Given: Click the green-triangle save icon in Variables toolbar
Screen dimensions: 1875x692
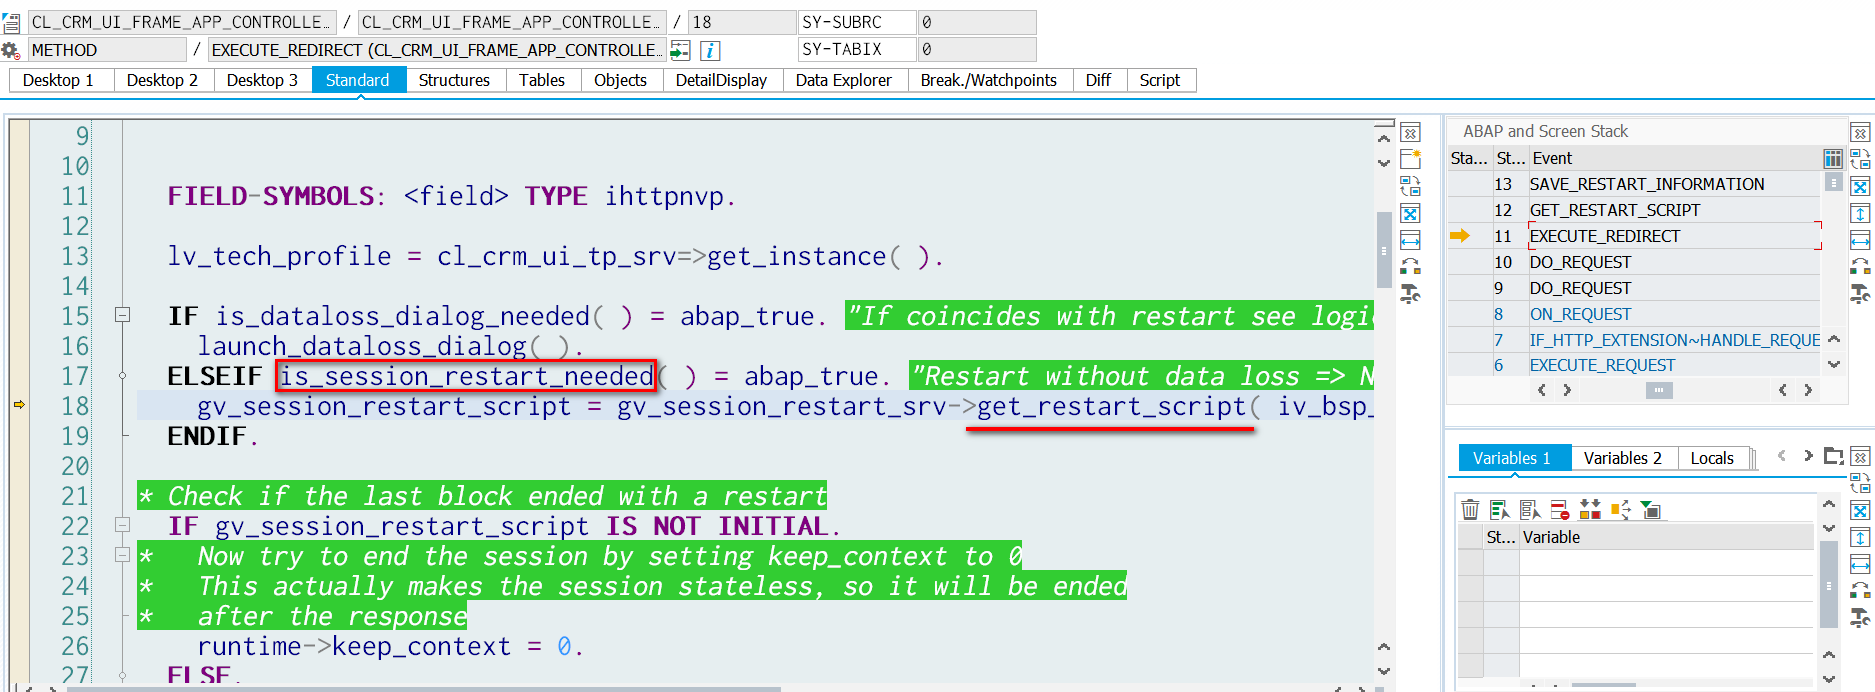Looking at the screenshot, I should click(x=1650, y=510).
